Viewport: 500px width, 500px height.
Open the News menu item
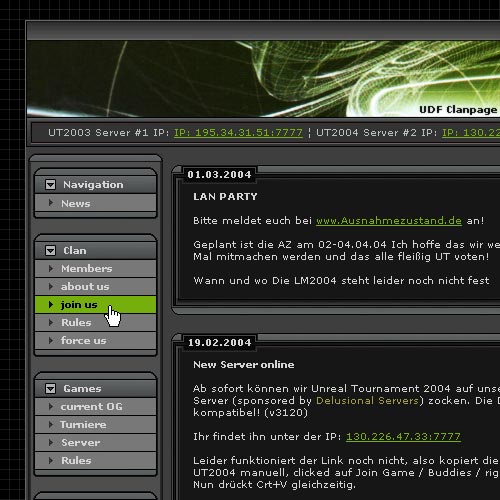pos(95,203)
